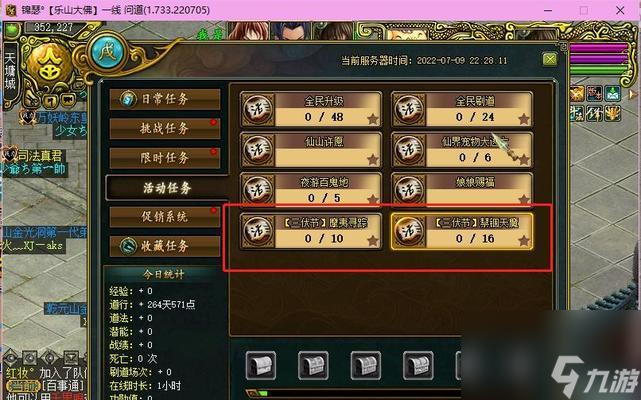The height and width of the screenshot is (400, 641).
Task: Click the 夜游百鬼地 activity icon
Action: (x=258, y=190)
